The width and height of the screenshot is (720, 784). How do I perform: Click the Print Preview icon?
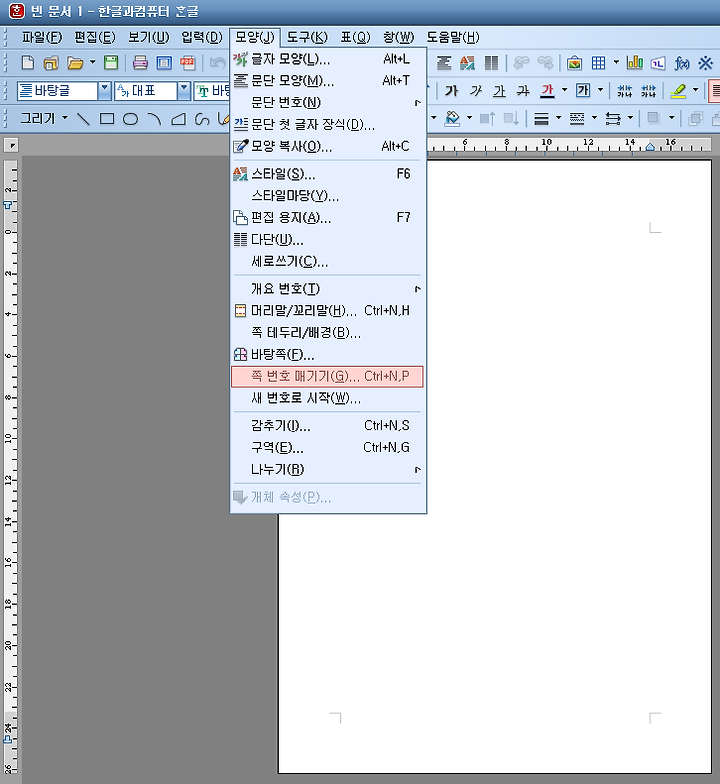[164, 63]
